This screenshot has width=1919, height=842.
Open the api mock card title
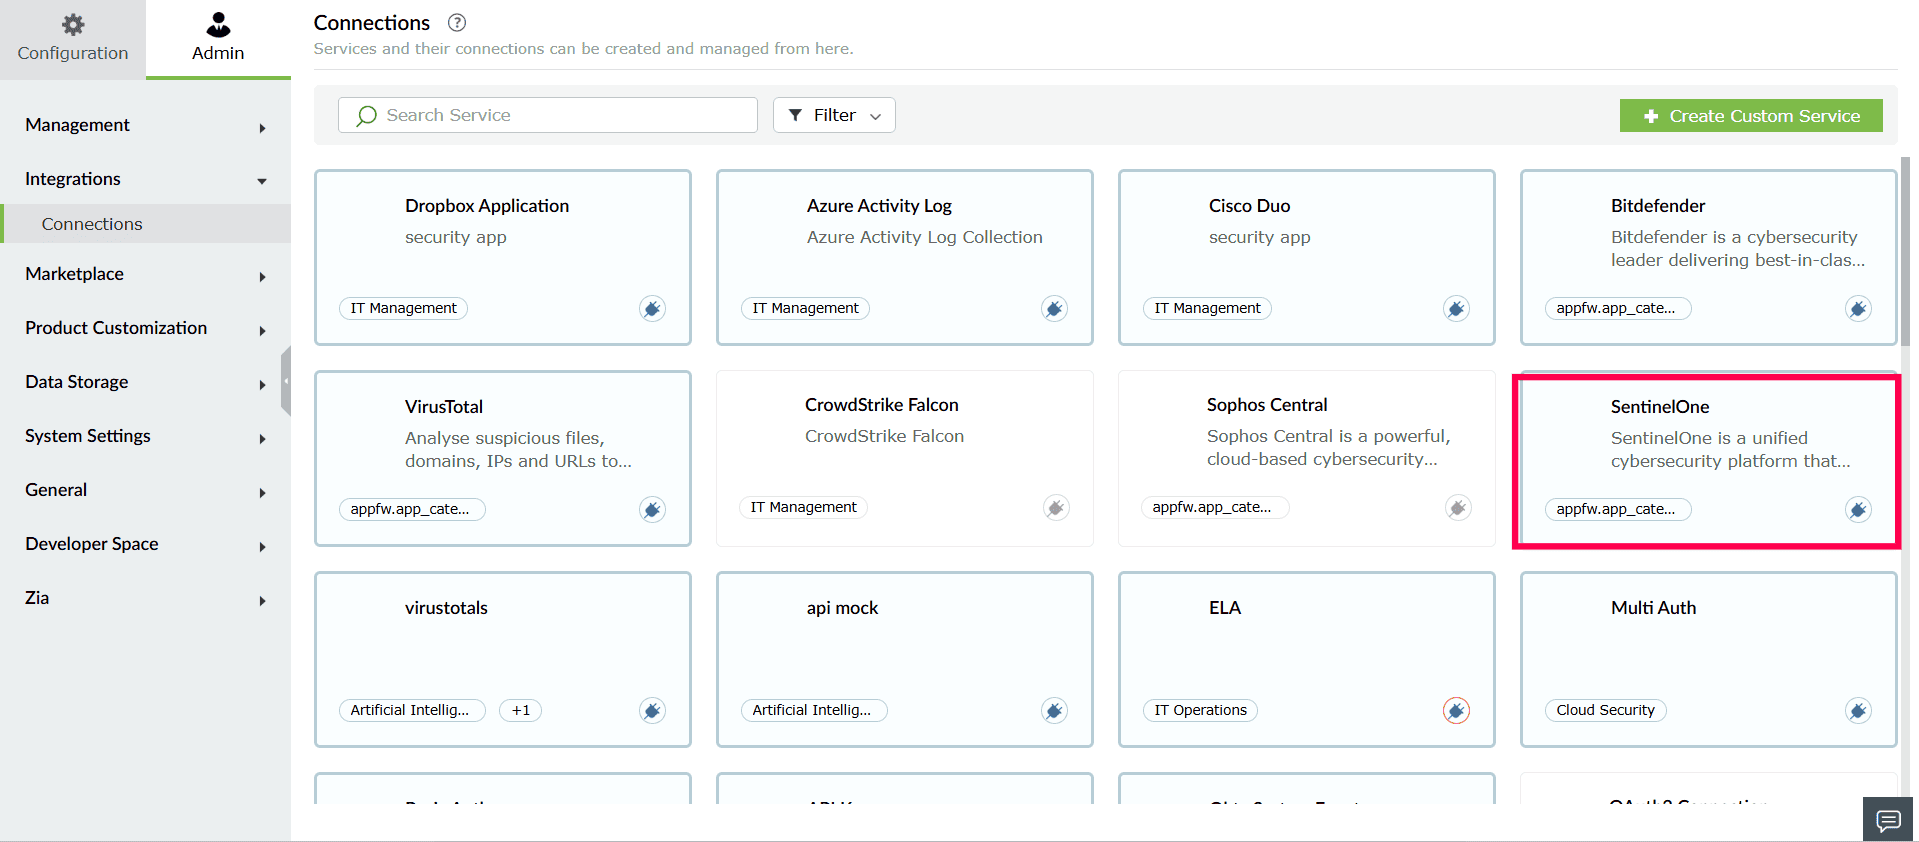click(x=842, y=608)
